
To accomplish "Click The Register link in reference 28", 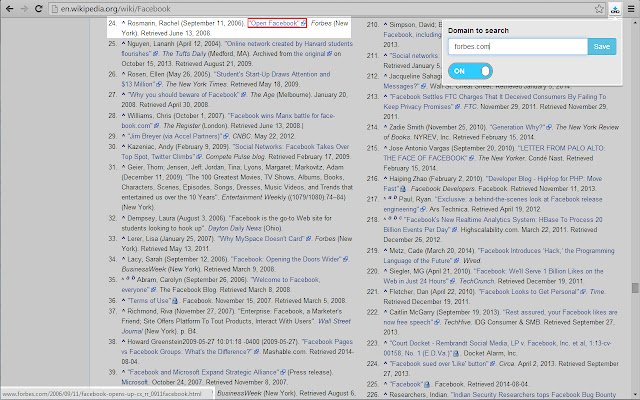I will coord(181,126).
